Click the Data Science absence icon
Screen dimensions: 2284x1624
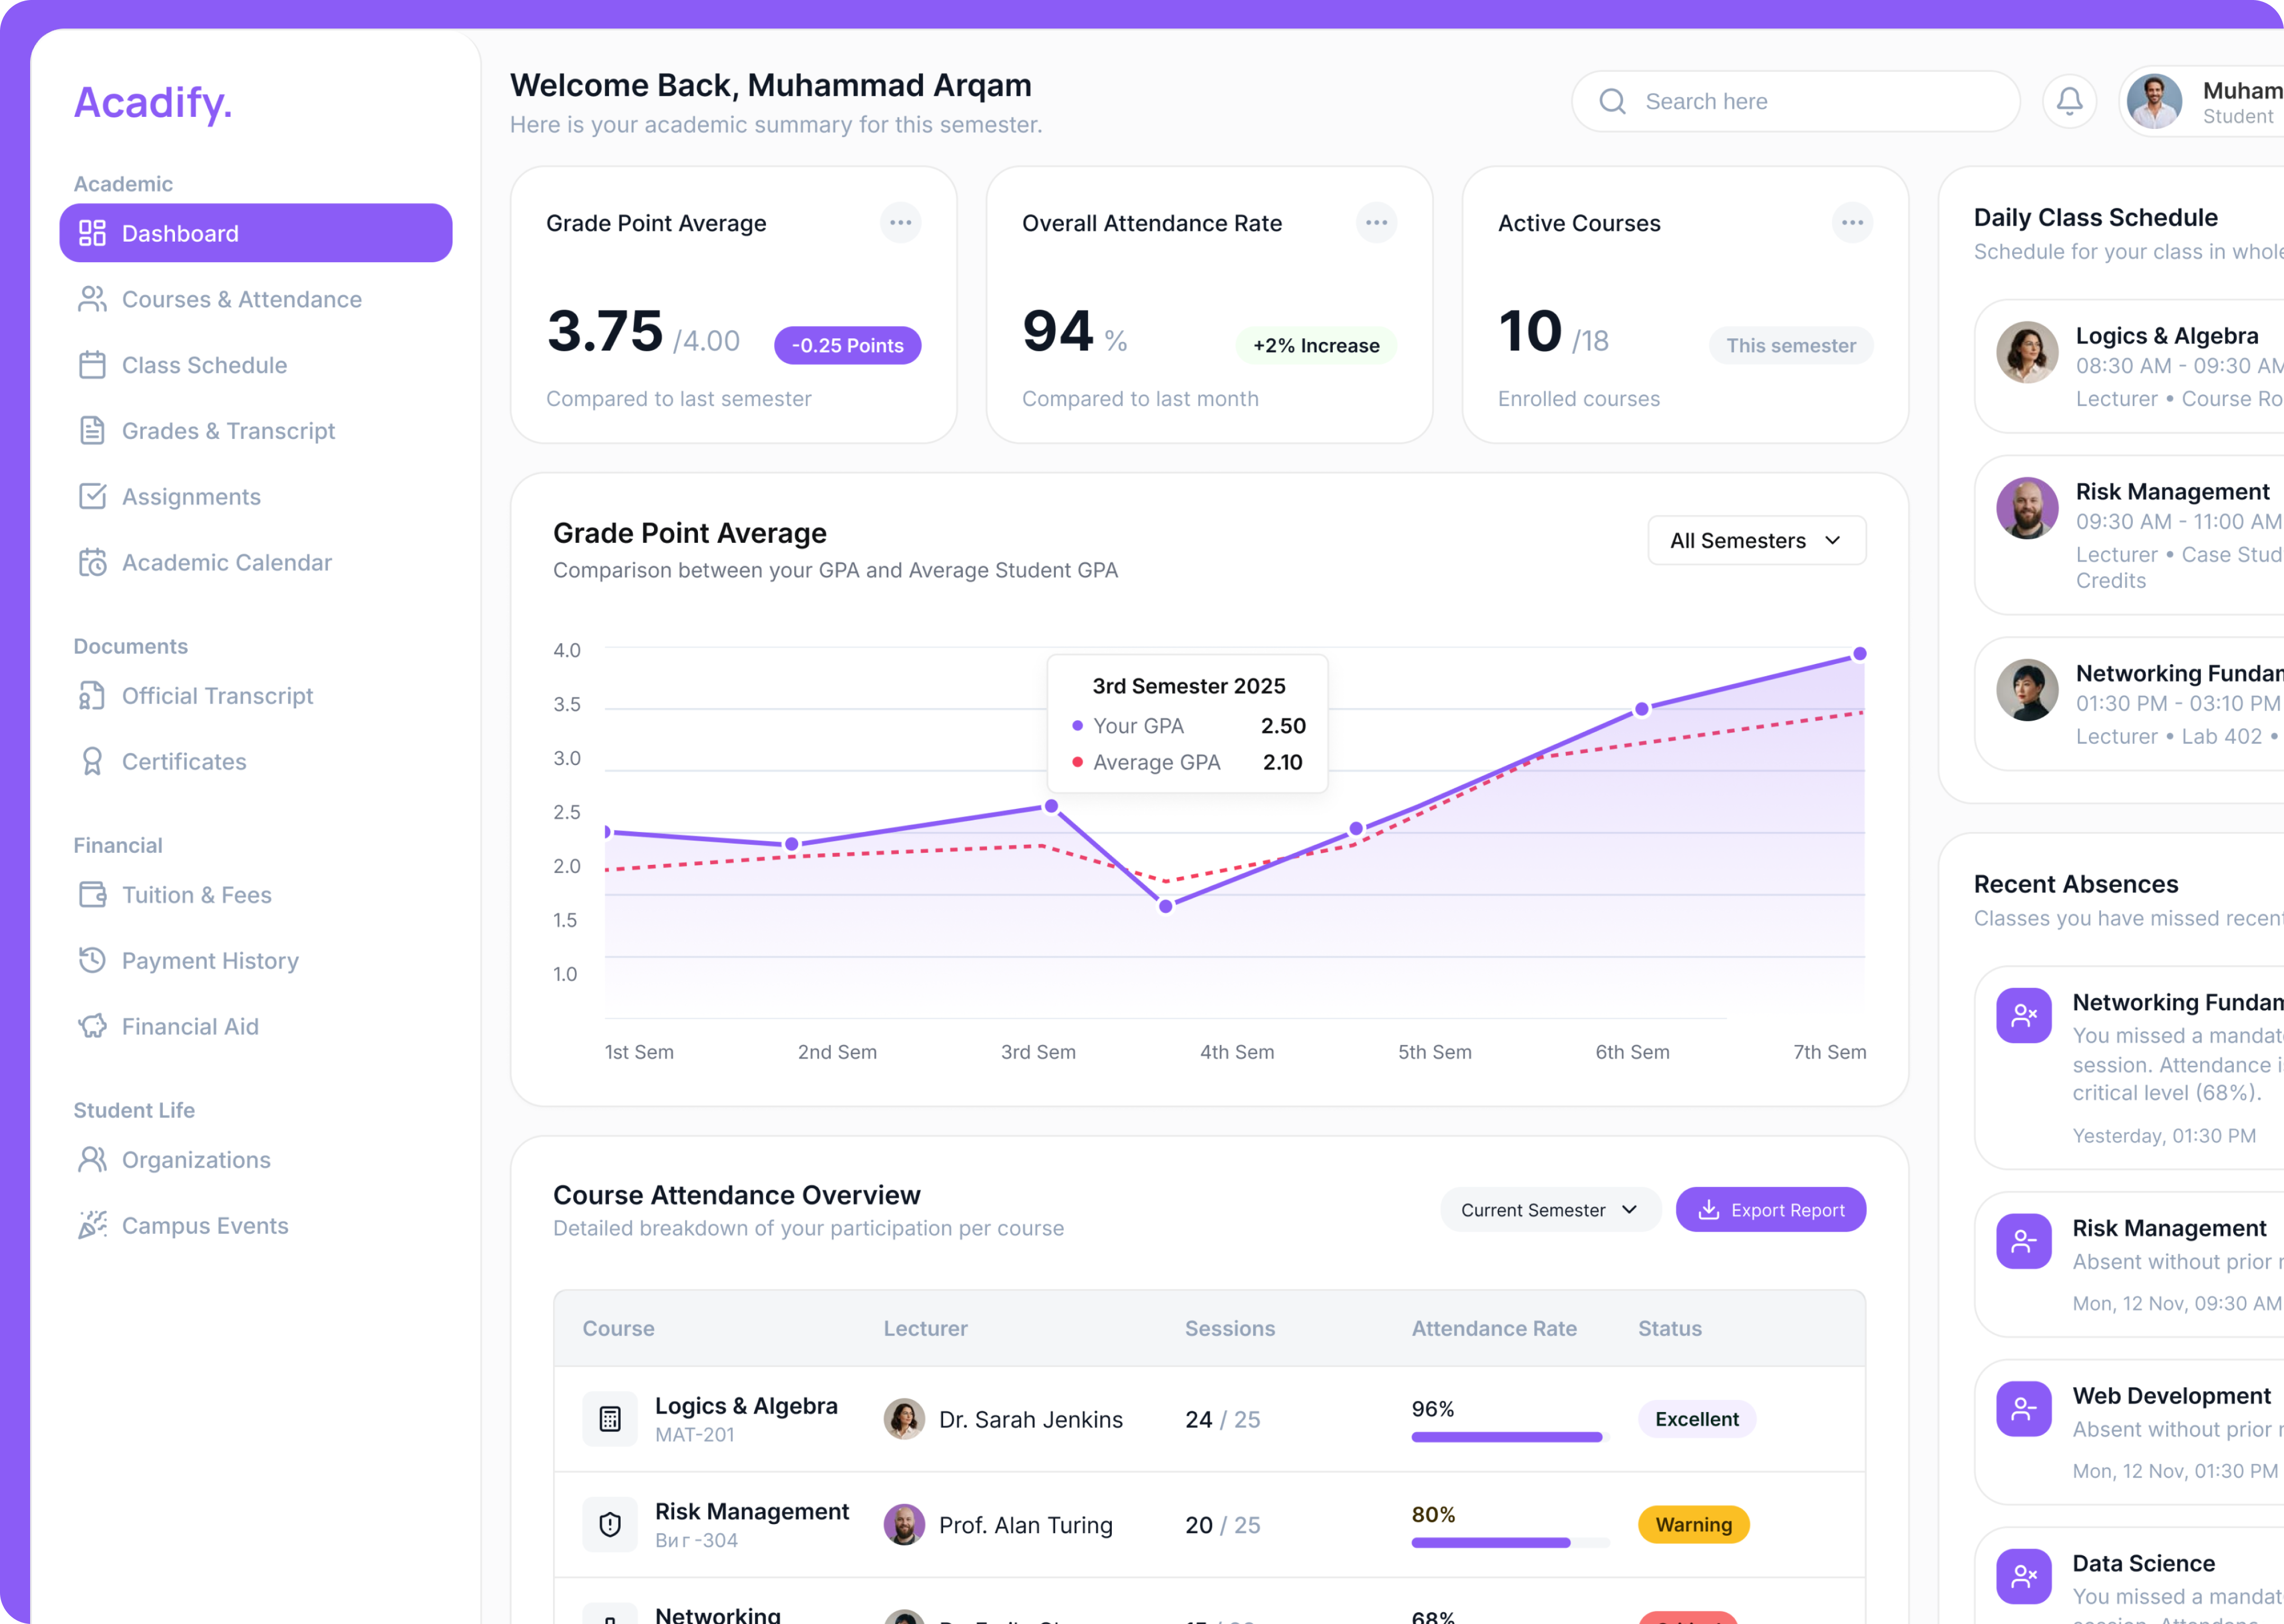pos(2024,1577)
